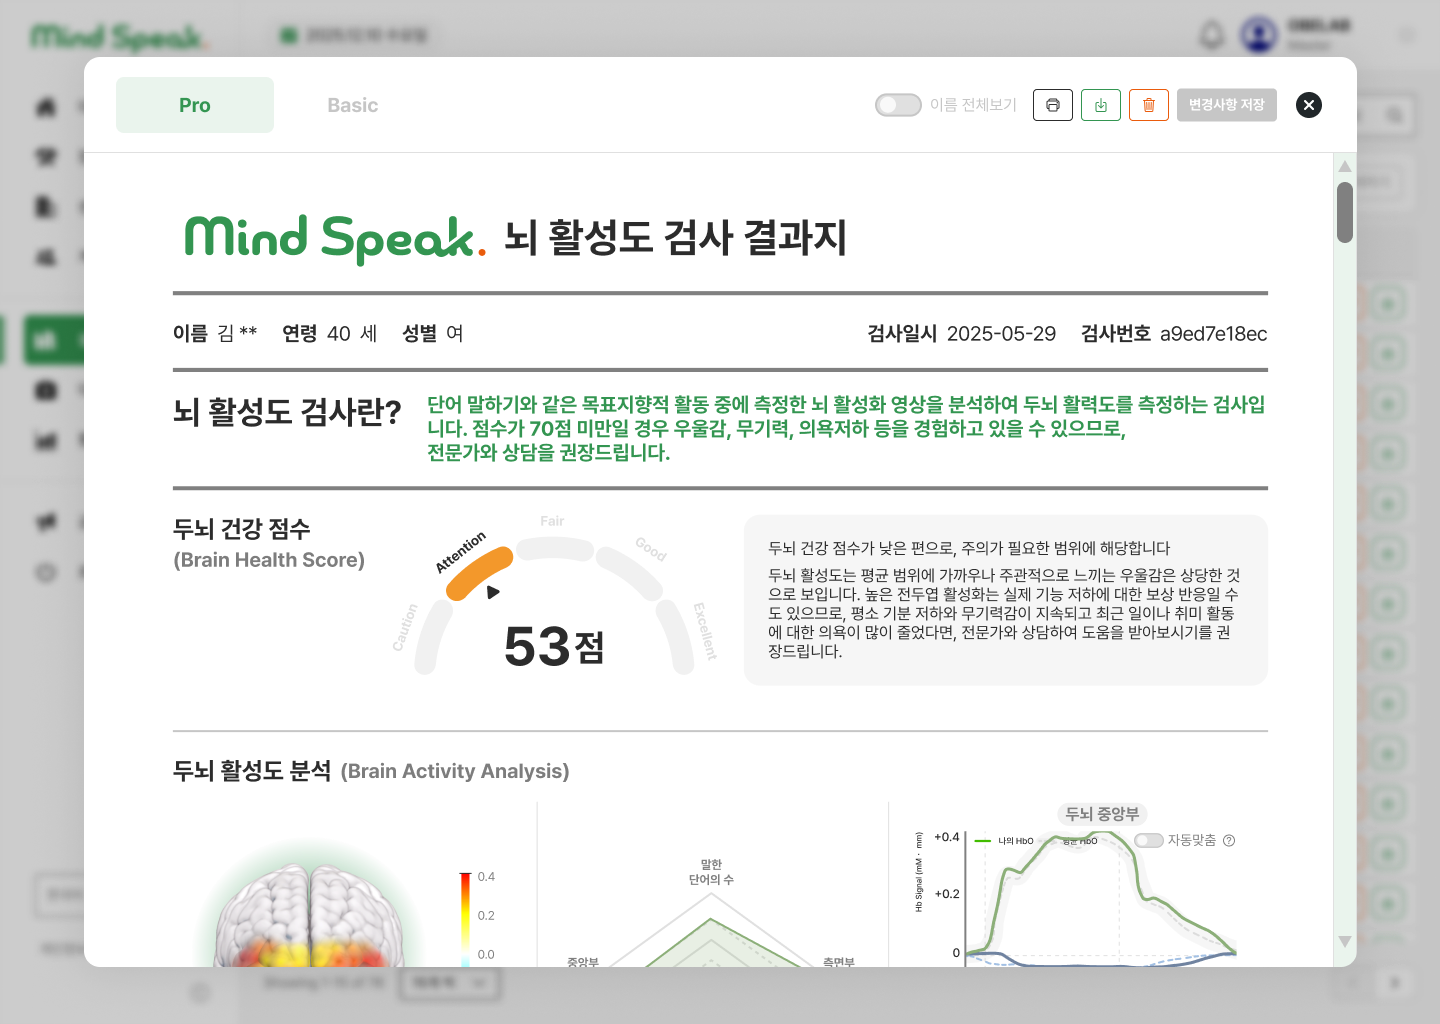The width and height of the screenshot is (1440, 1024).
Task: Download the report using the green download icon
Action: [x=1101, y=105]
